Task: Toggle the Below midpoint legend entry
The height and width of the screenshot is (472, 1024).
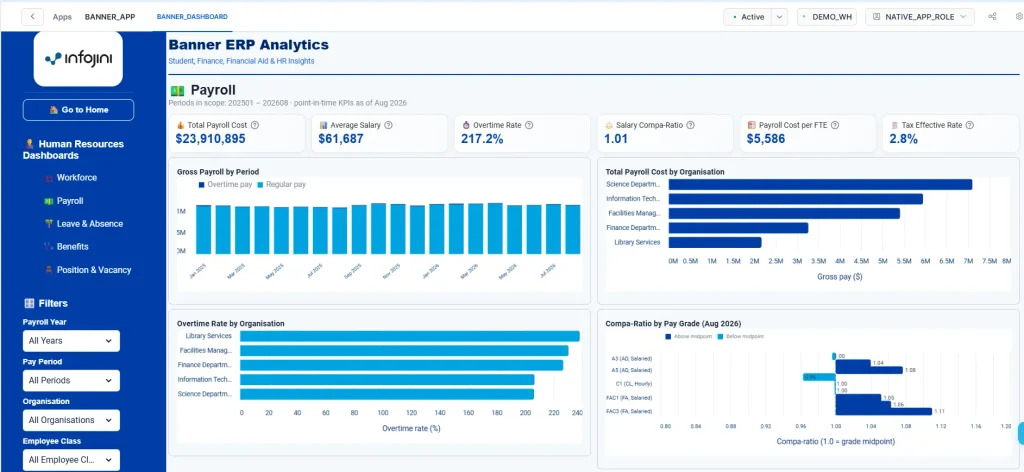Action: [740, 337]
